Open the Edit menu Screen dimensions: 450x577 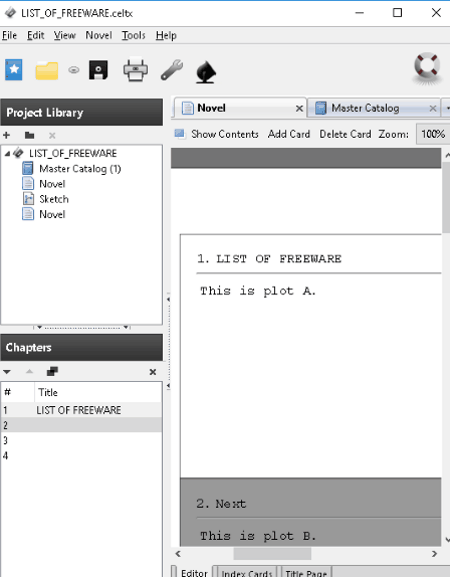pyautogui.click(x=36, y=35)
